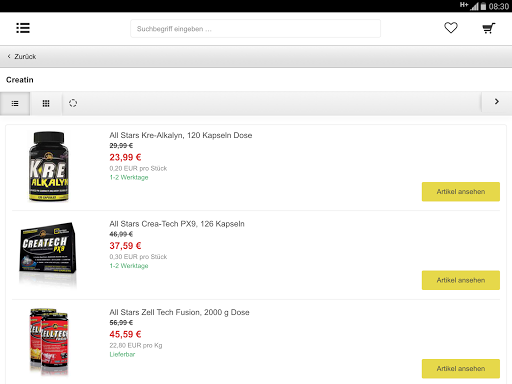
Task: Click the search field Suchbegriff eingeben
Action: tap(255, 29)
